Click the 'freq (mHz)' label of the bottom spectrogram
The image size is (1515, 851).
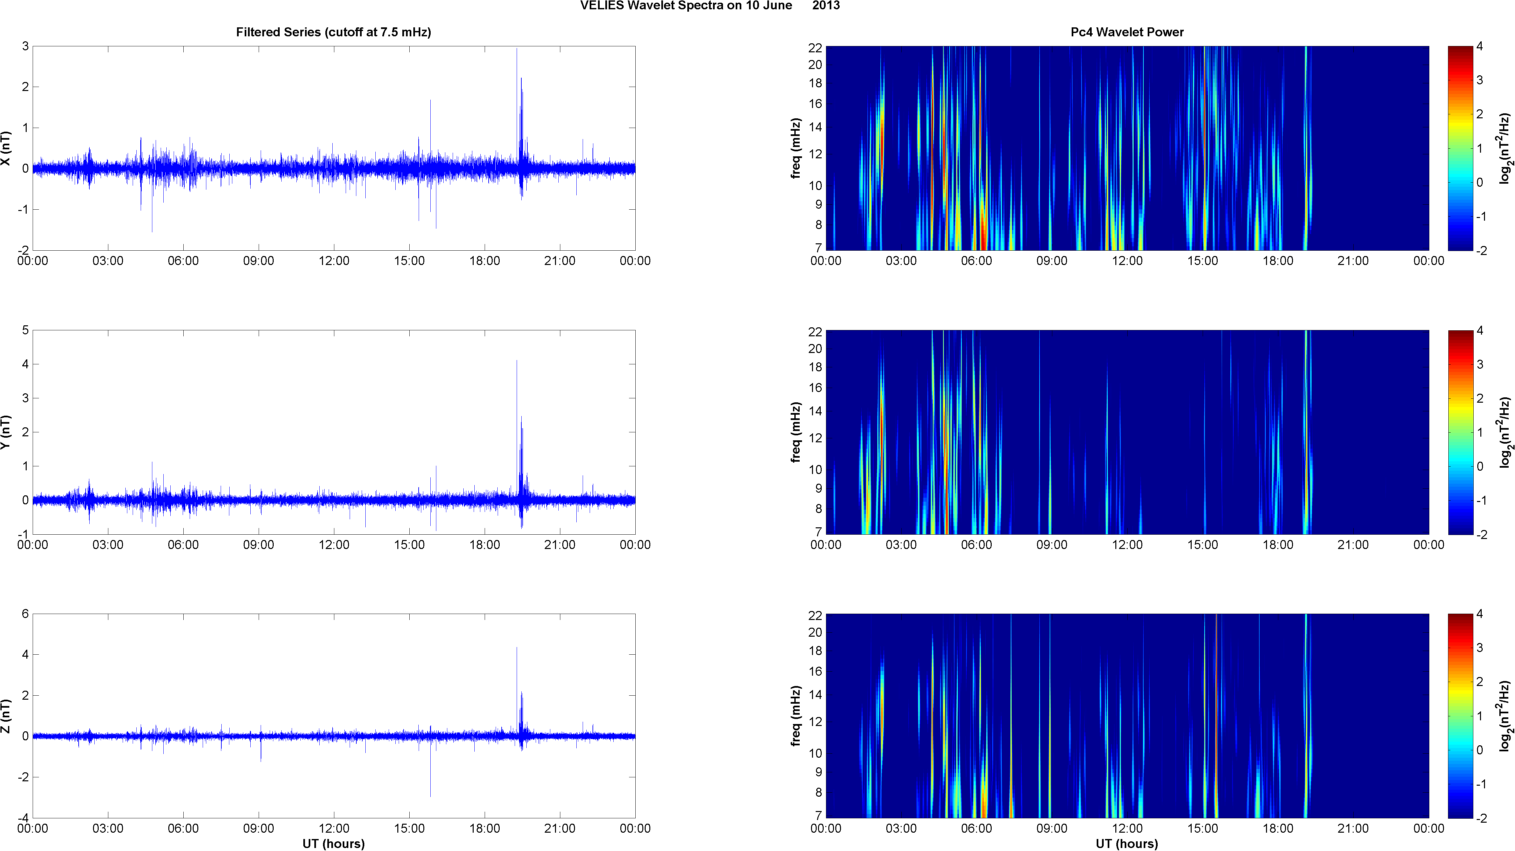tap(796, 716)
